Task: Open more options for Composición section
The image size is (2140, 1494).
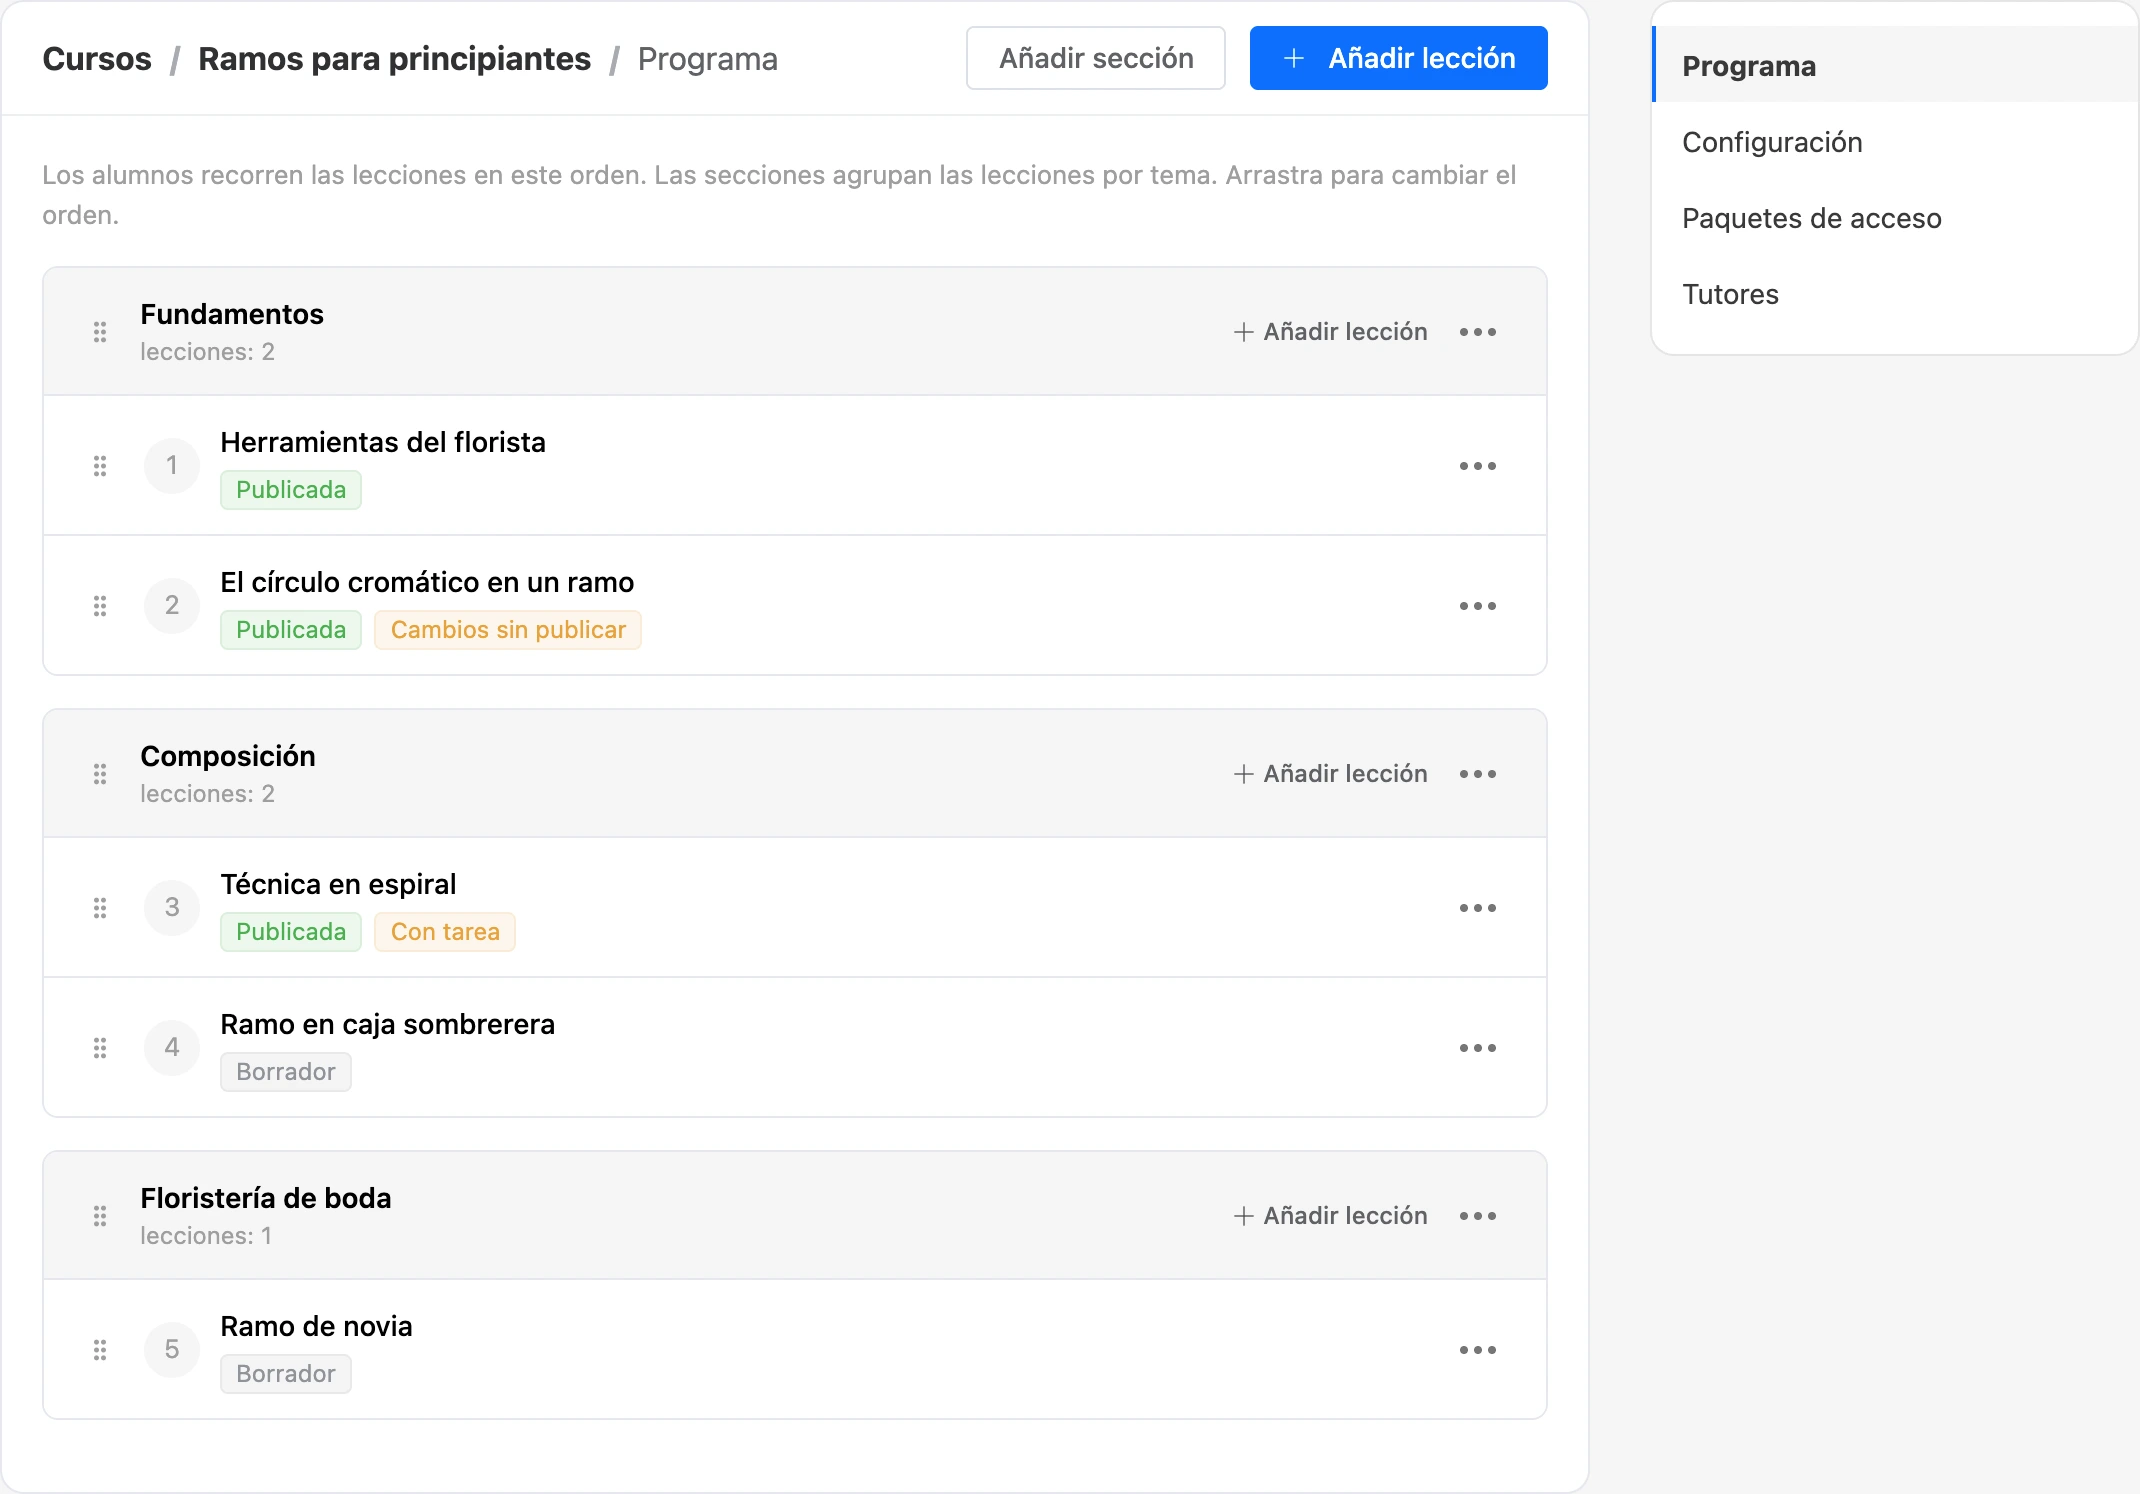Action: coord(1477,774)
